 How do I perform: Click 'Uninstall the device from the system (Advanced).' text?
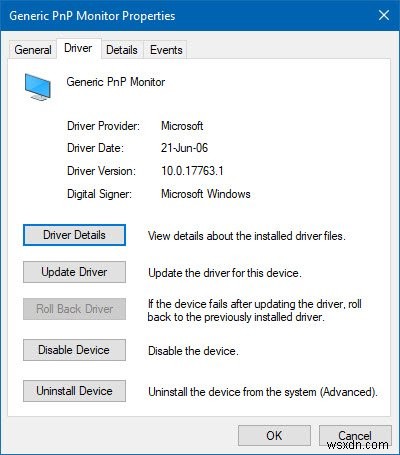(263, 392)
